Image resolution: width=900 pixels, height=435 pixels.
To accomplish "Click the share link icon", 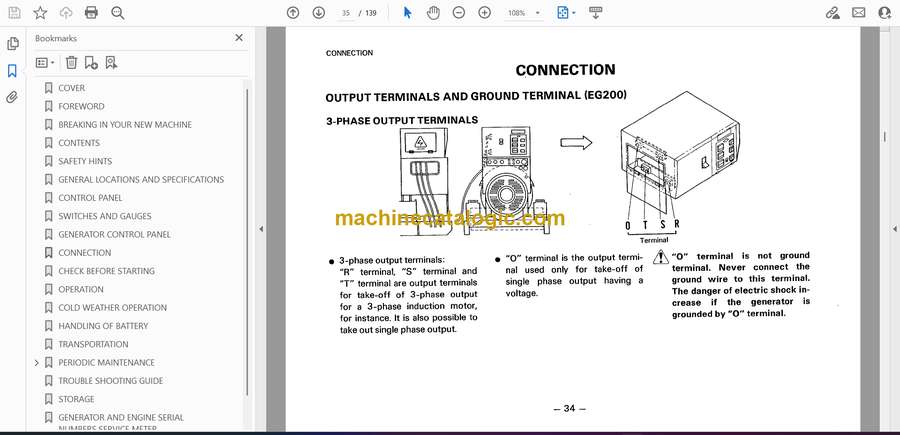I will click(x=832, y=13).
